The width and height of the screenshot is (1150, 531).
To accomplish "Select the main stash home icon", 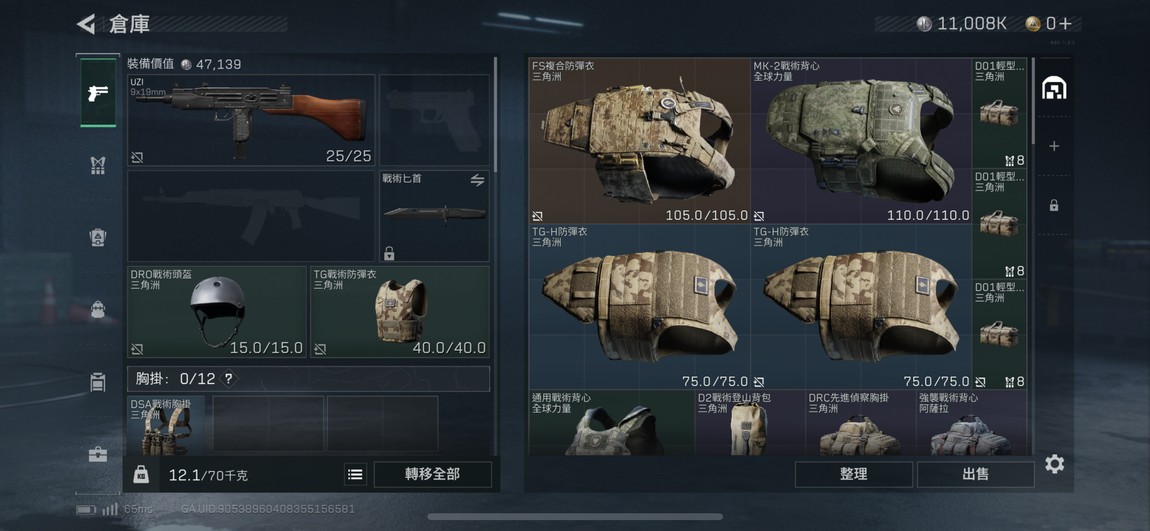I will pos(1054,88).
